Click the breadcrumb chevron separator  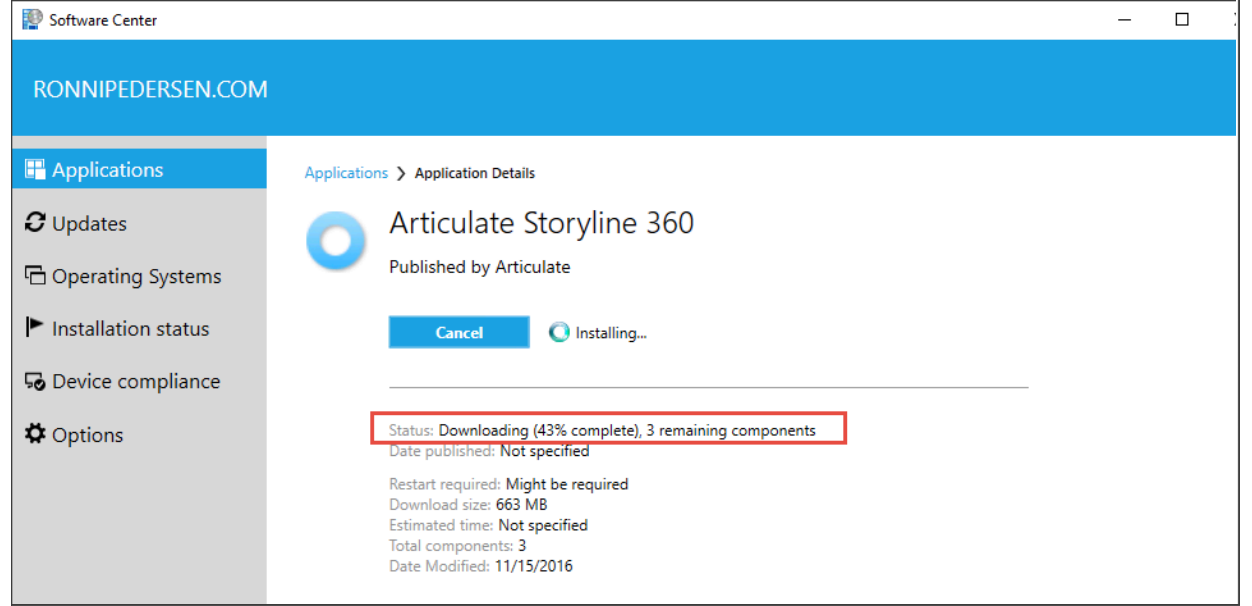click(x=401, y=173)
